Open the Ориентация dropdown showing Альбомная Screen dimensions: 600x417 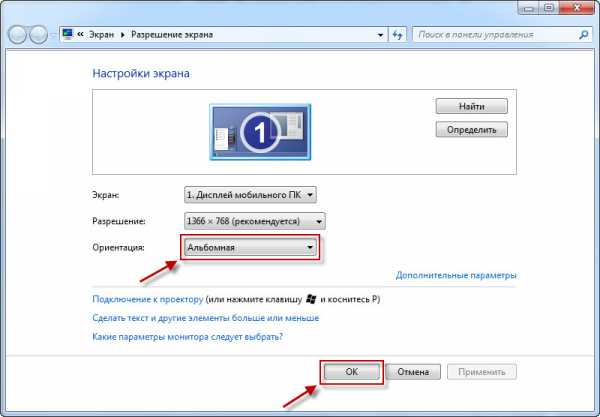click(251, 248)
